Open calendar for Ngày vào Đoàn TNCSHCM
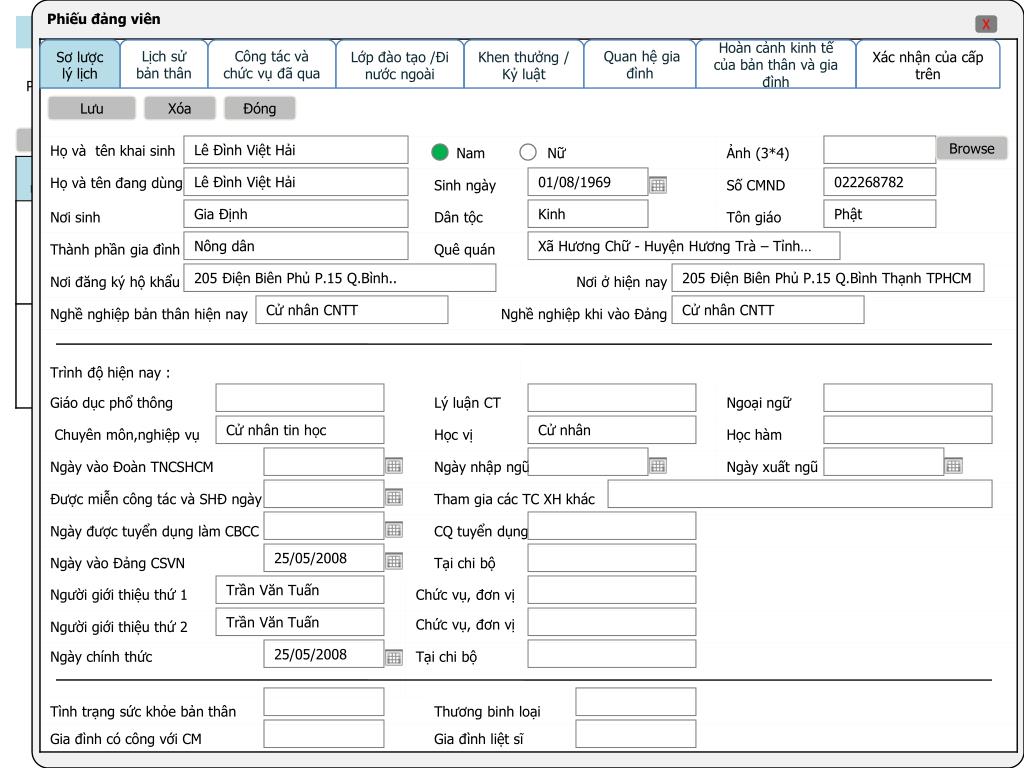Screen dimensions: 1024x768 394,466
